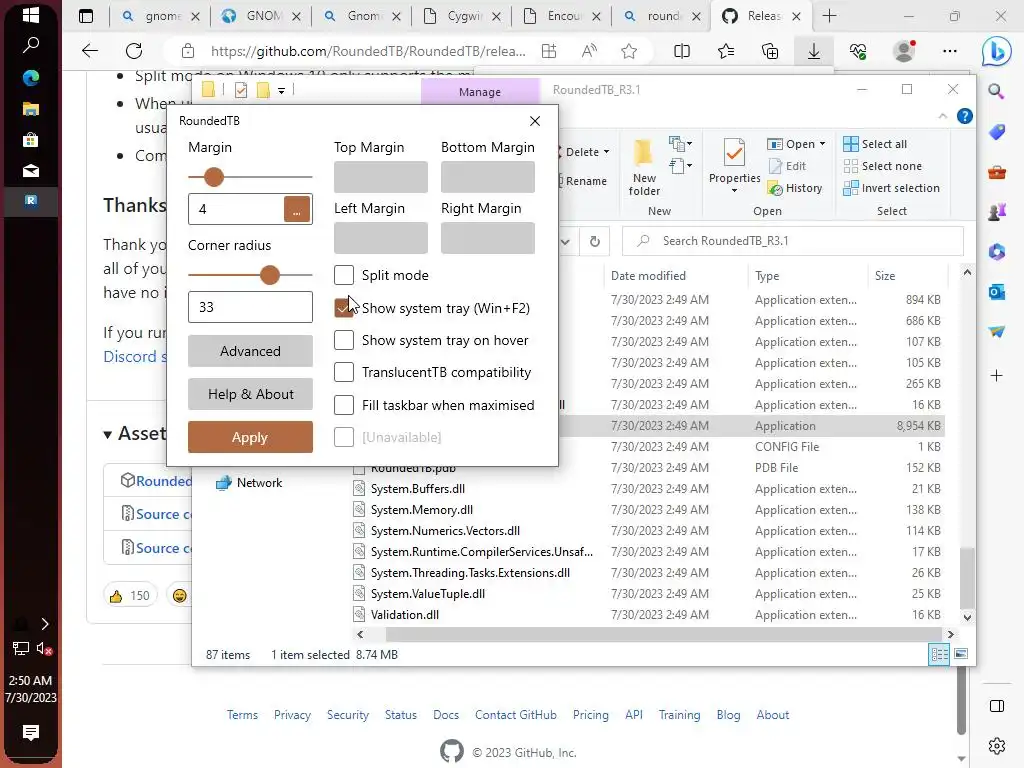Launch Microsoft Edge from taskbar
This screenshot has height=768, width=1024.
coord(31,77)
